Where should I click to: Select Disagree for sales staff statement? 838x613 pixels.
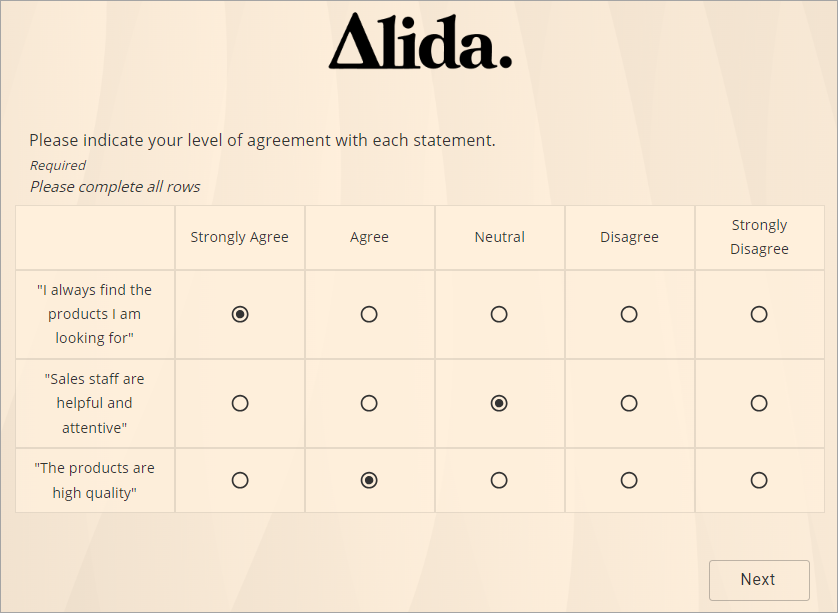[629, 402]
